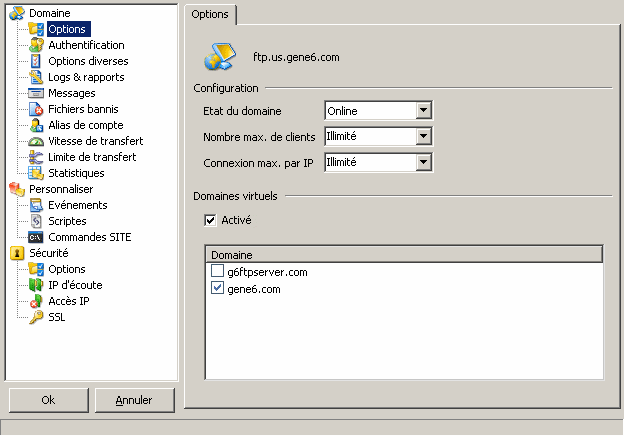
Task: Click the Illimité field for Nombre max. de clients
Action: tap(371, 136)
